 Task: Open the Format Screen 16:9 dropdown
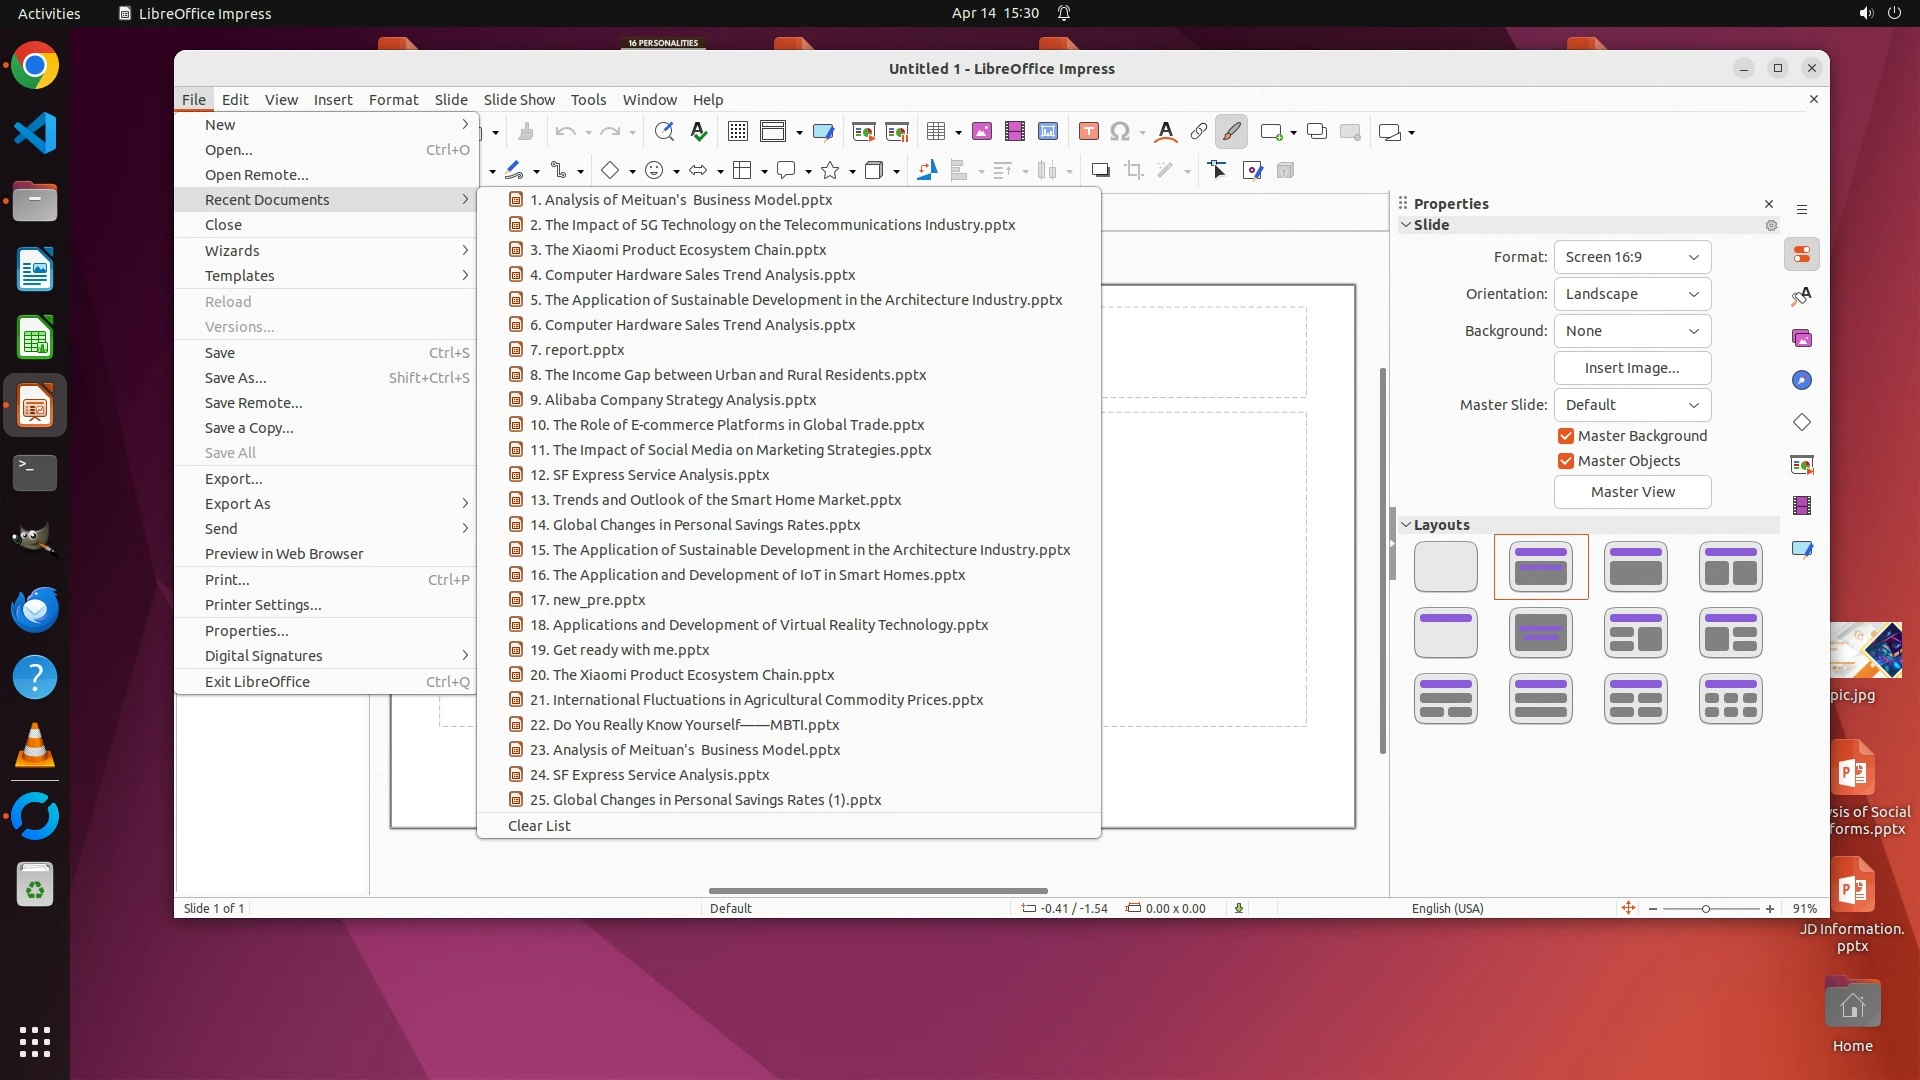coord(1632,257)
